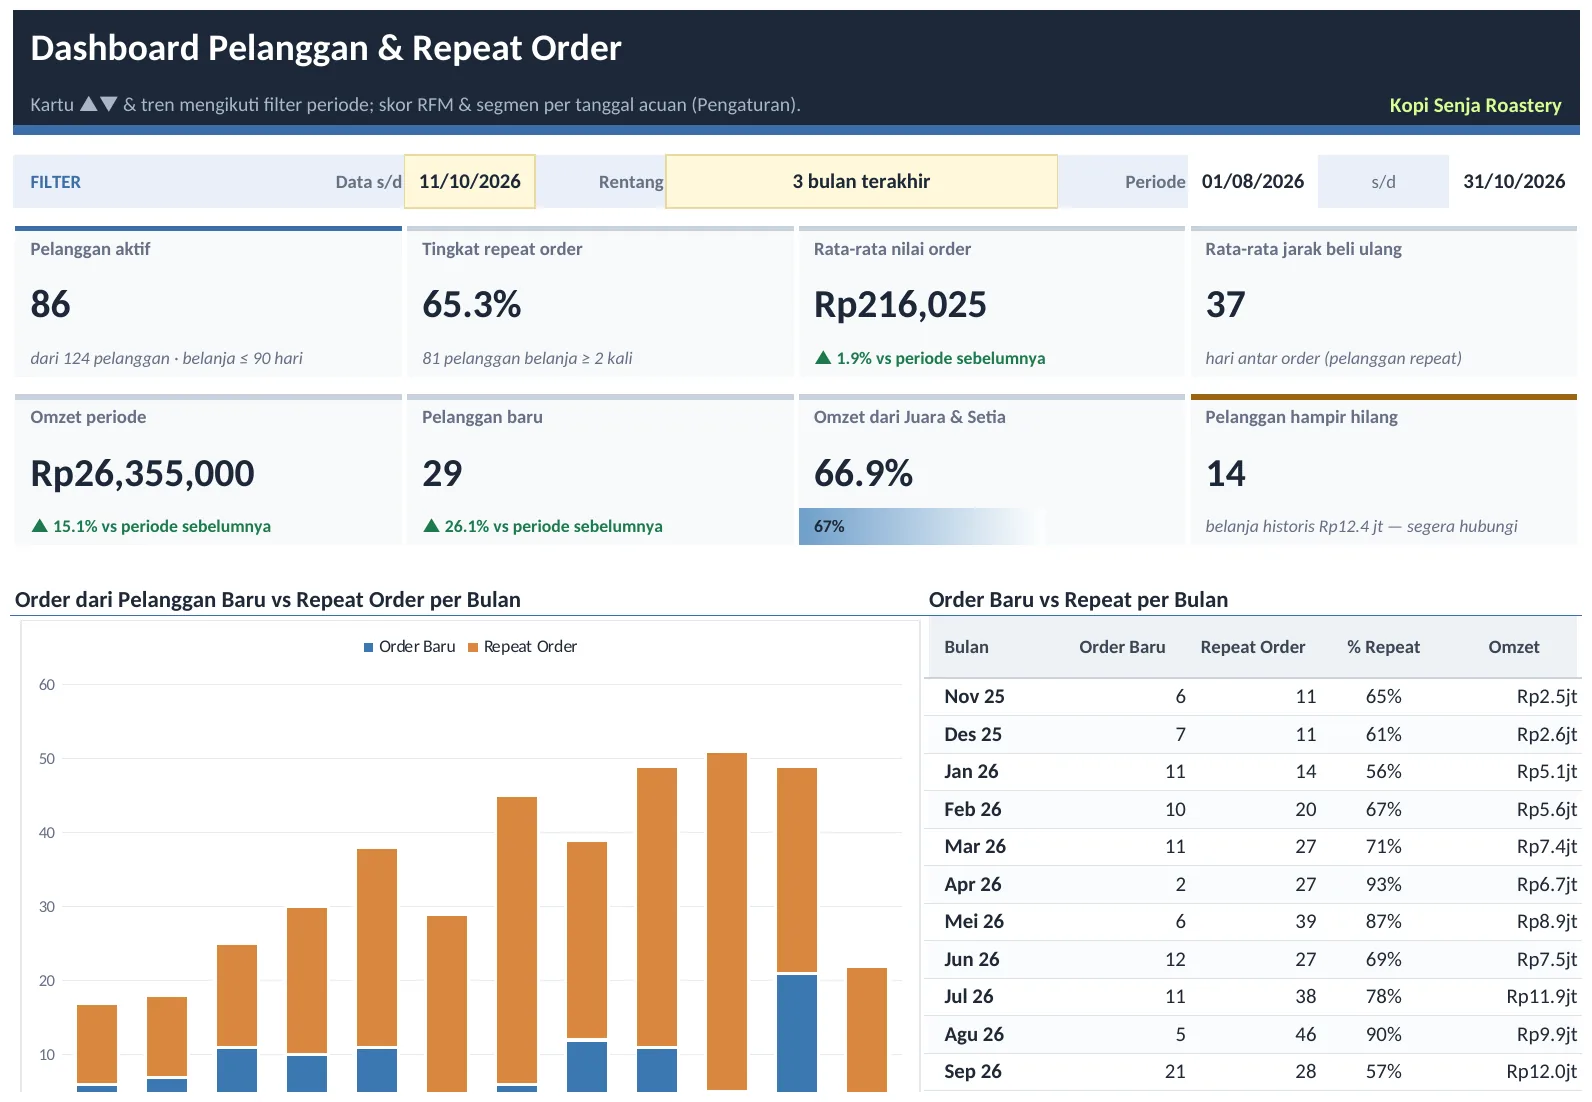1592x1102 pixels.
Task: Click the Repeat Order legend label in the chart
Action: 530,647
